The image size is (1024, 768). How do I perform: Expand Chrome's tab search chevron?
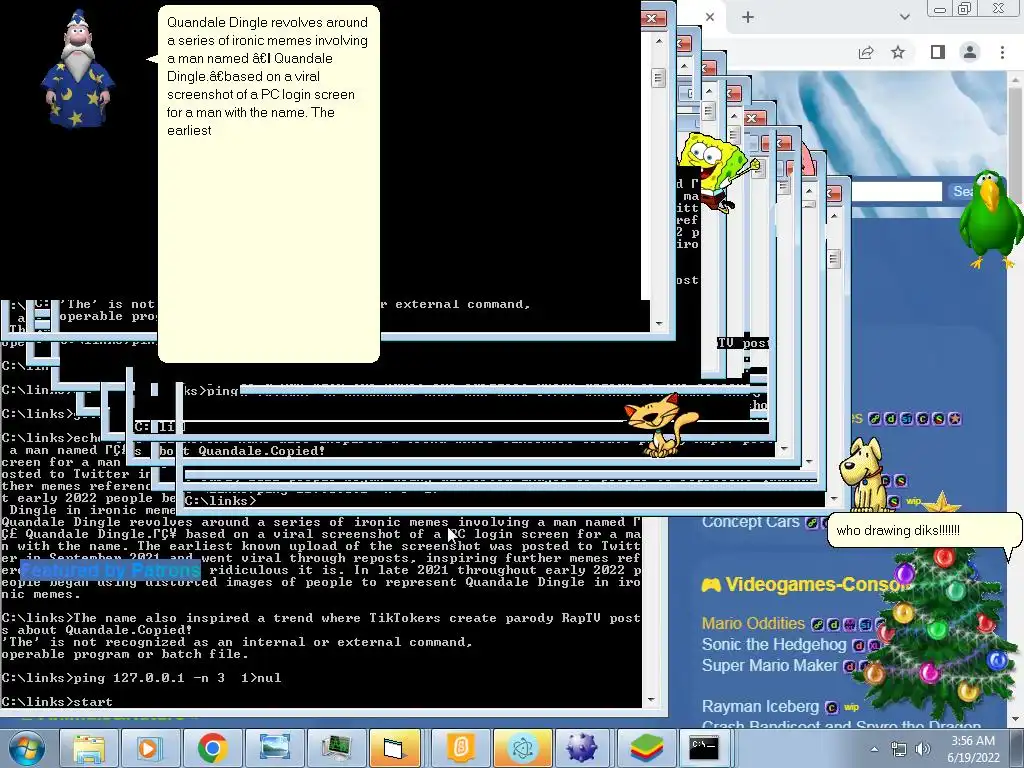click(x=904, y=17)
